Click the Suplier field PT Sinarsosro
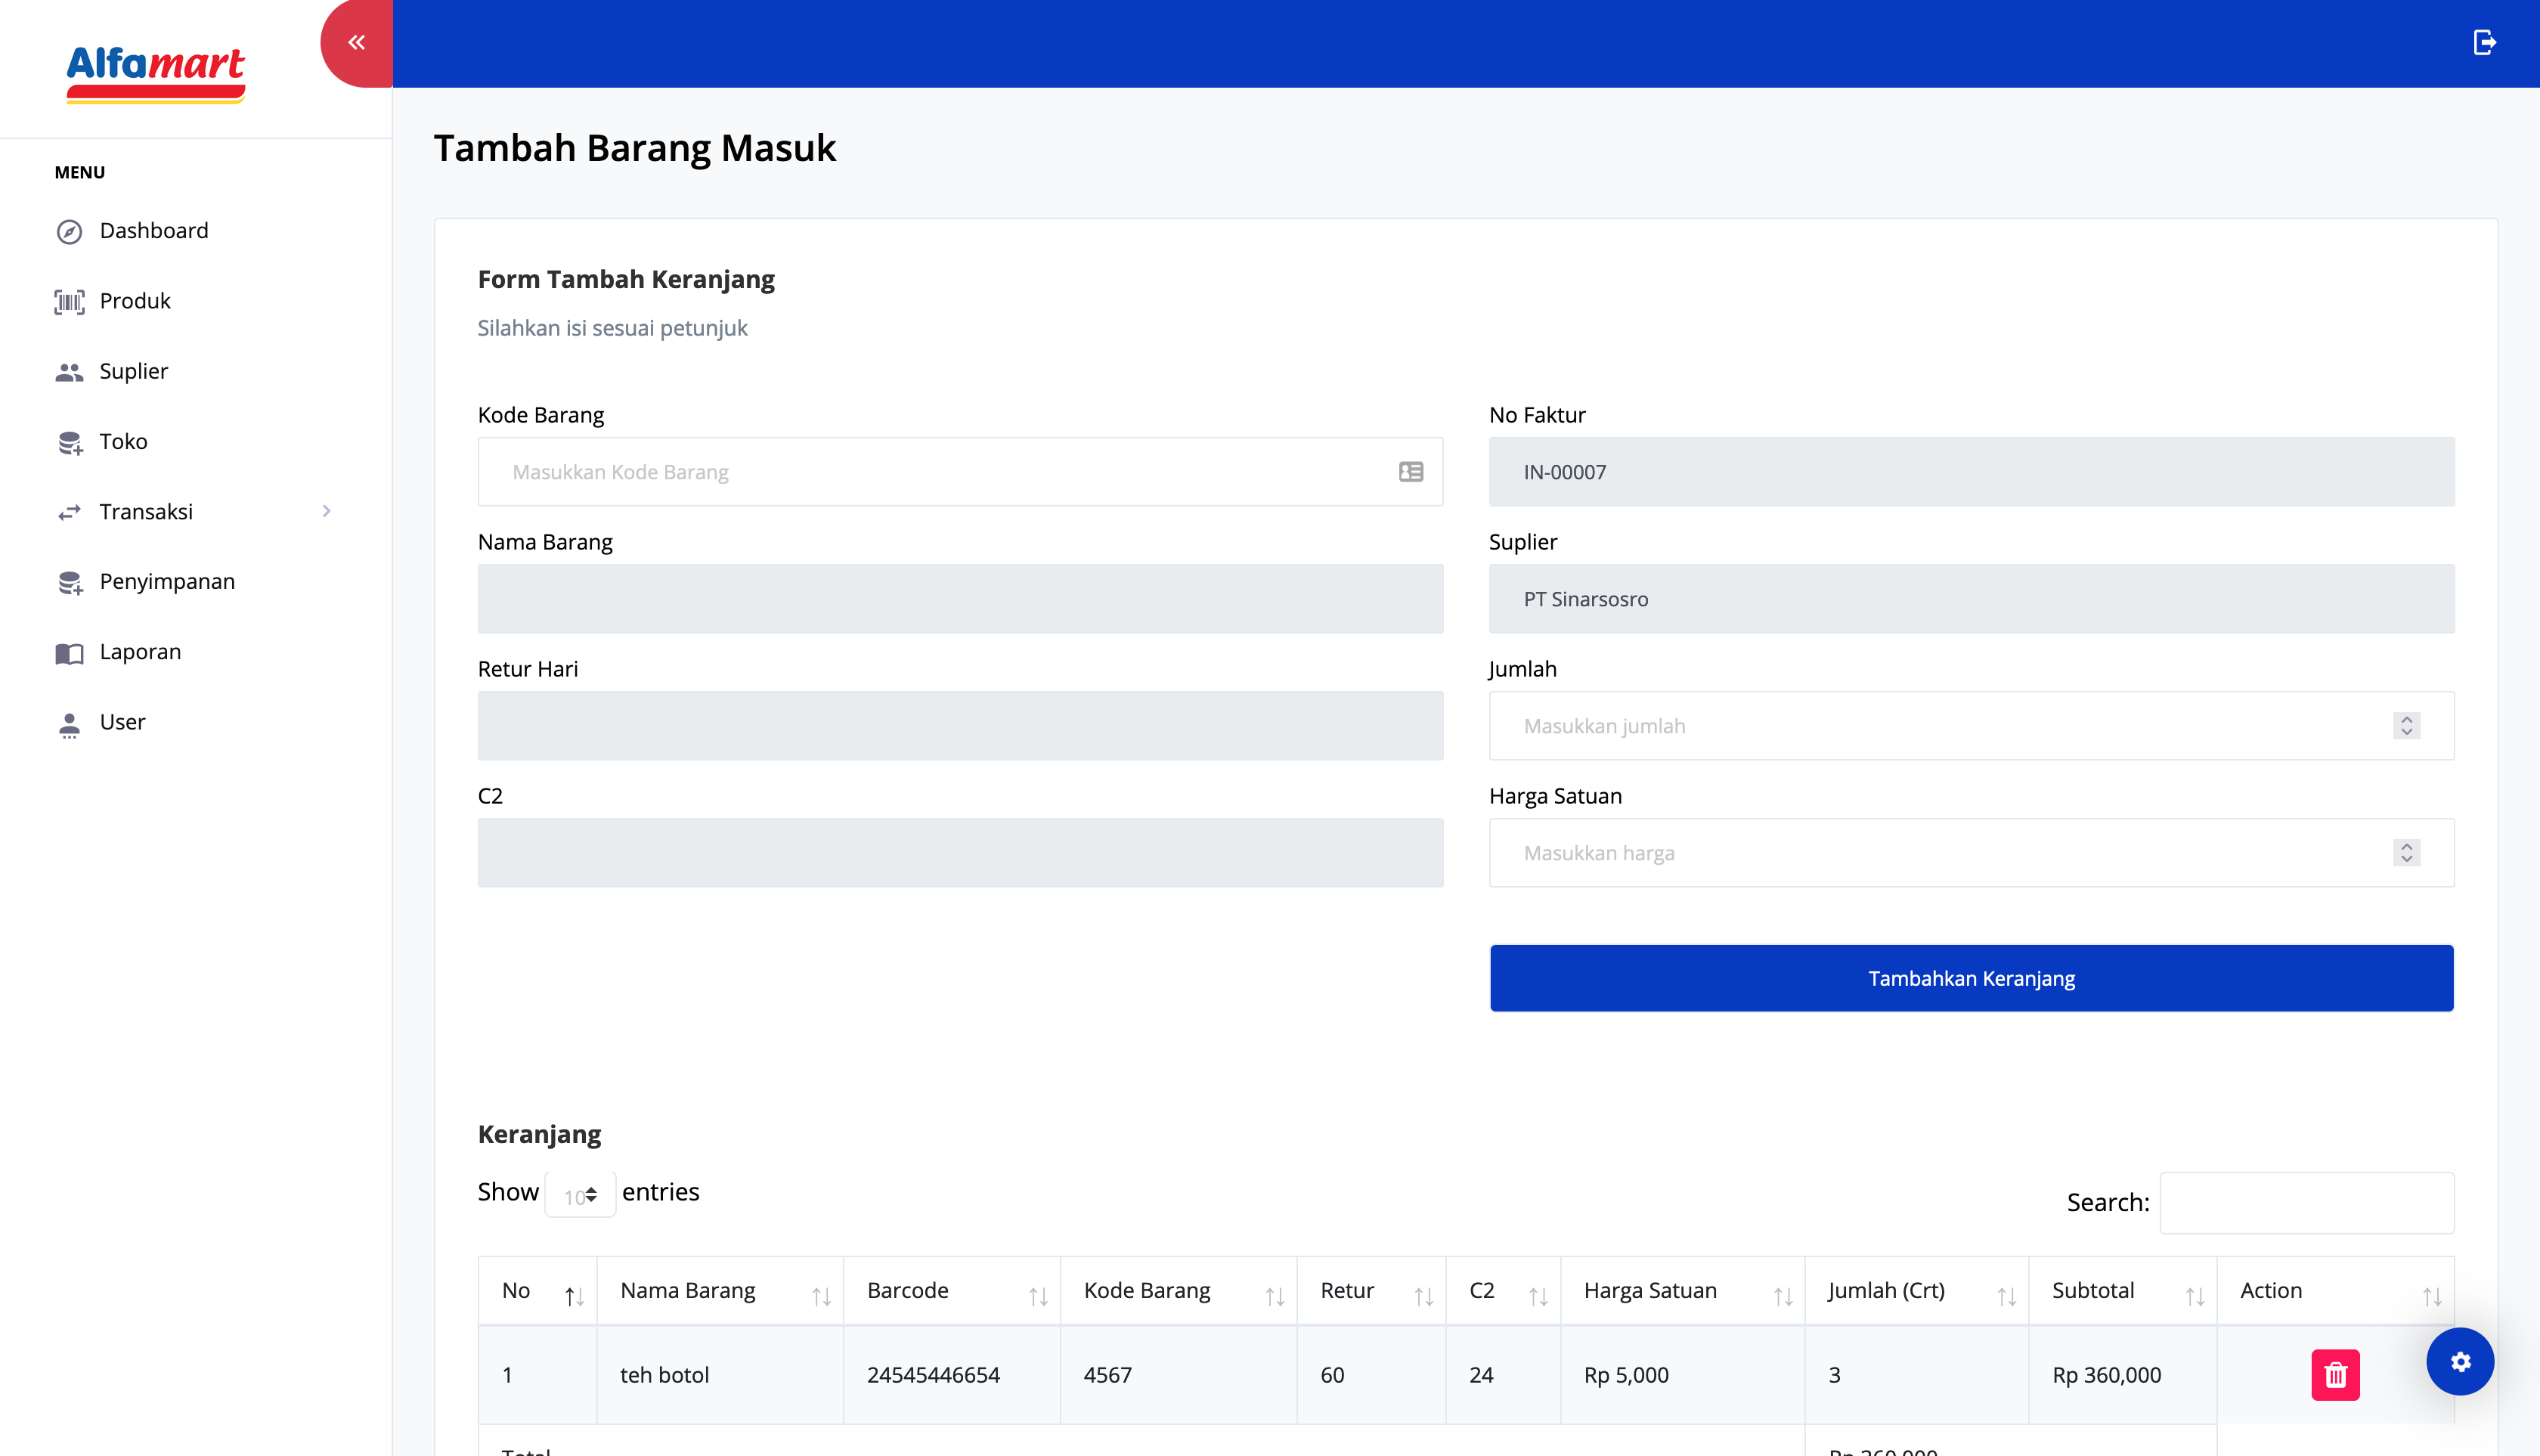The height and width of the screenshot is (1456, 2540). tap(1971, 599)
